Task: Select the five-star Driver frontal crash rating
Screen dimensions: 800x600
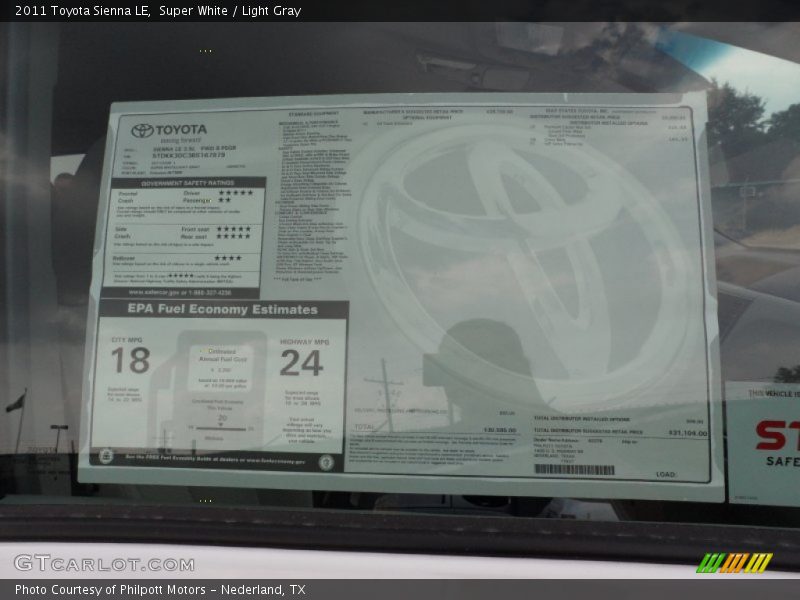Action: pos(237,192)
